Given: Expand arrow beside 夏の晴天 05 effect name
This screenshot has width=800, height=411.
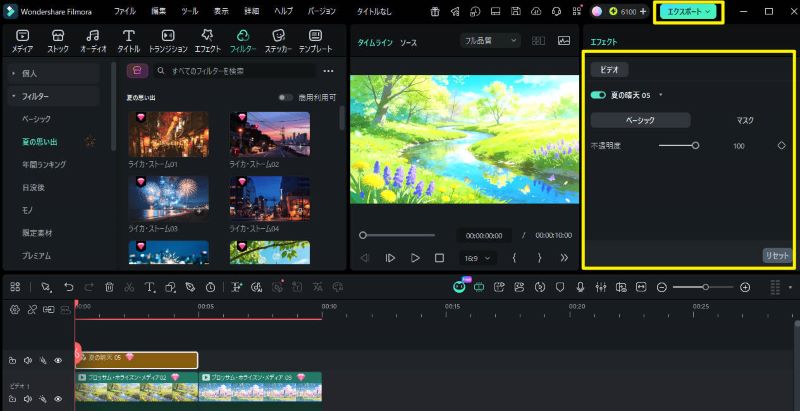Looking at the screenshot, I should click(x=661, y=95).
